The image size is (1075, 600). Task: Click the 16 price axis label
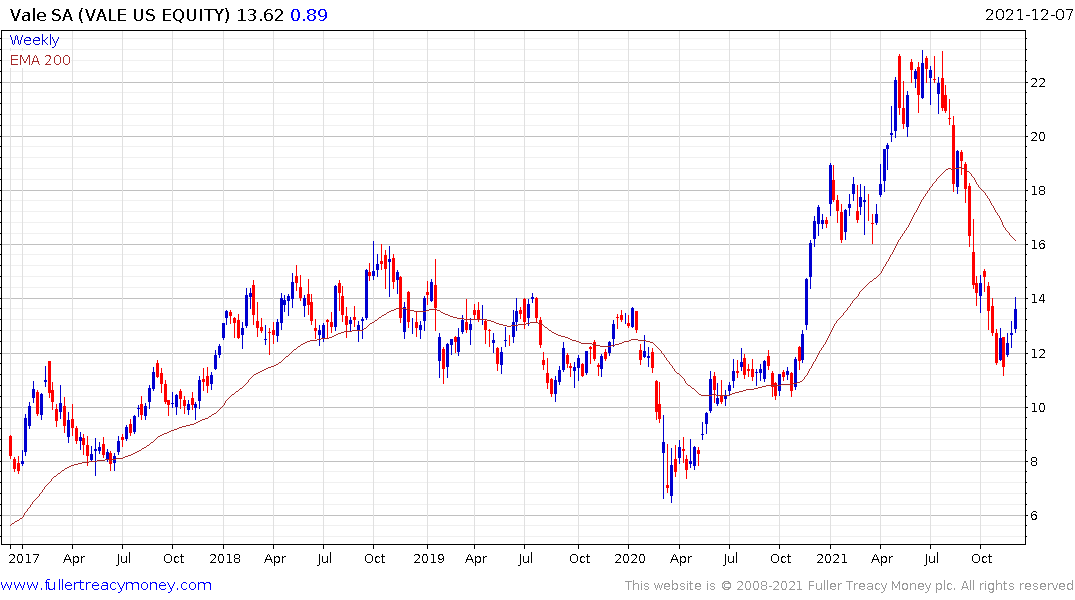point(1038,245)
